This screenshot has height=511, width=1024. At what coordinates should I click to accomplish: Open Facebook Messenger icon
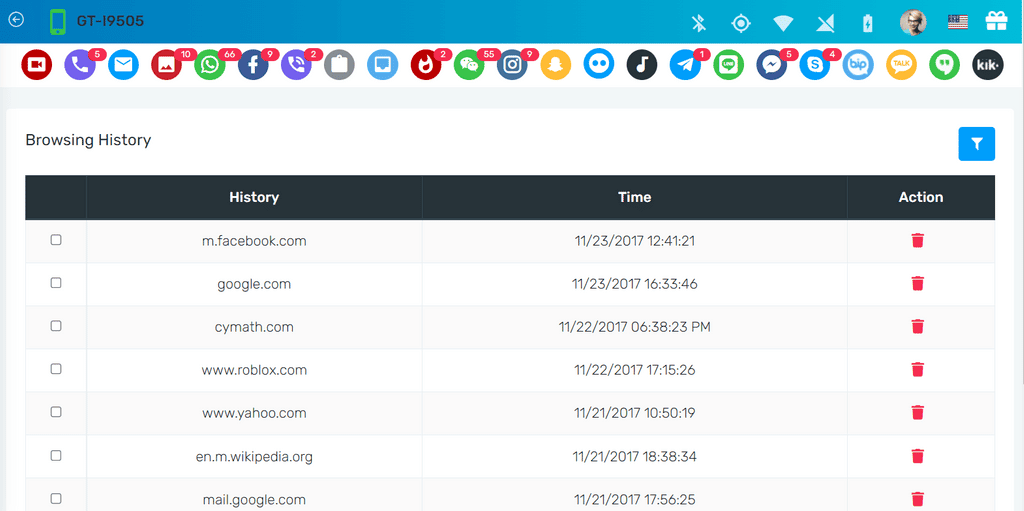pos(772,65)
